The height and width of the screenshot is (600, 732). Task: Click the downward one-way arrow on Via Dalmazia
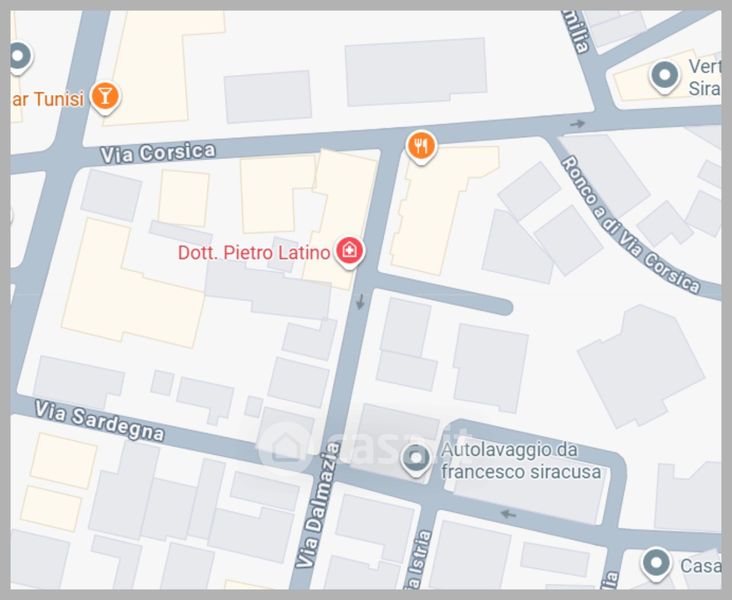click(x=360, y=302)
